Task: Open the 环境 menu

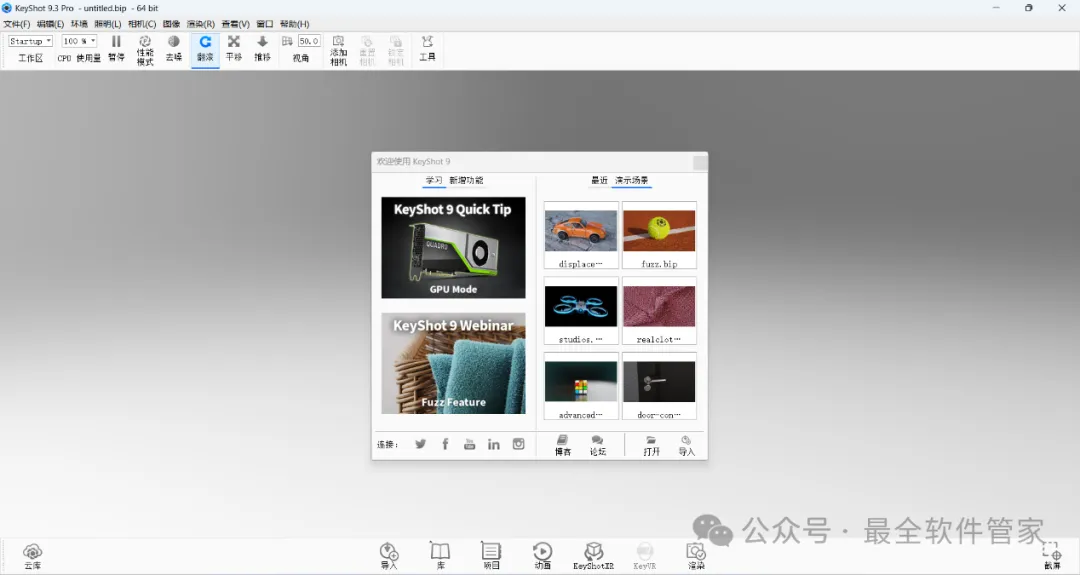Action: 79,24
